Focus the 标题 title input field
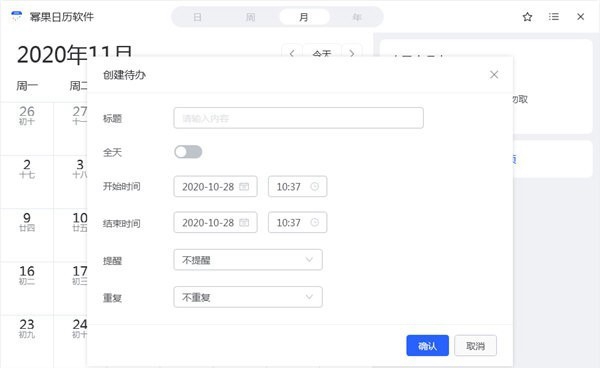 298,118
